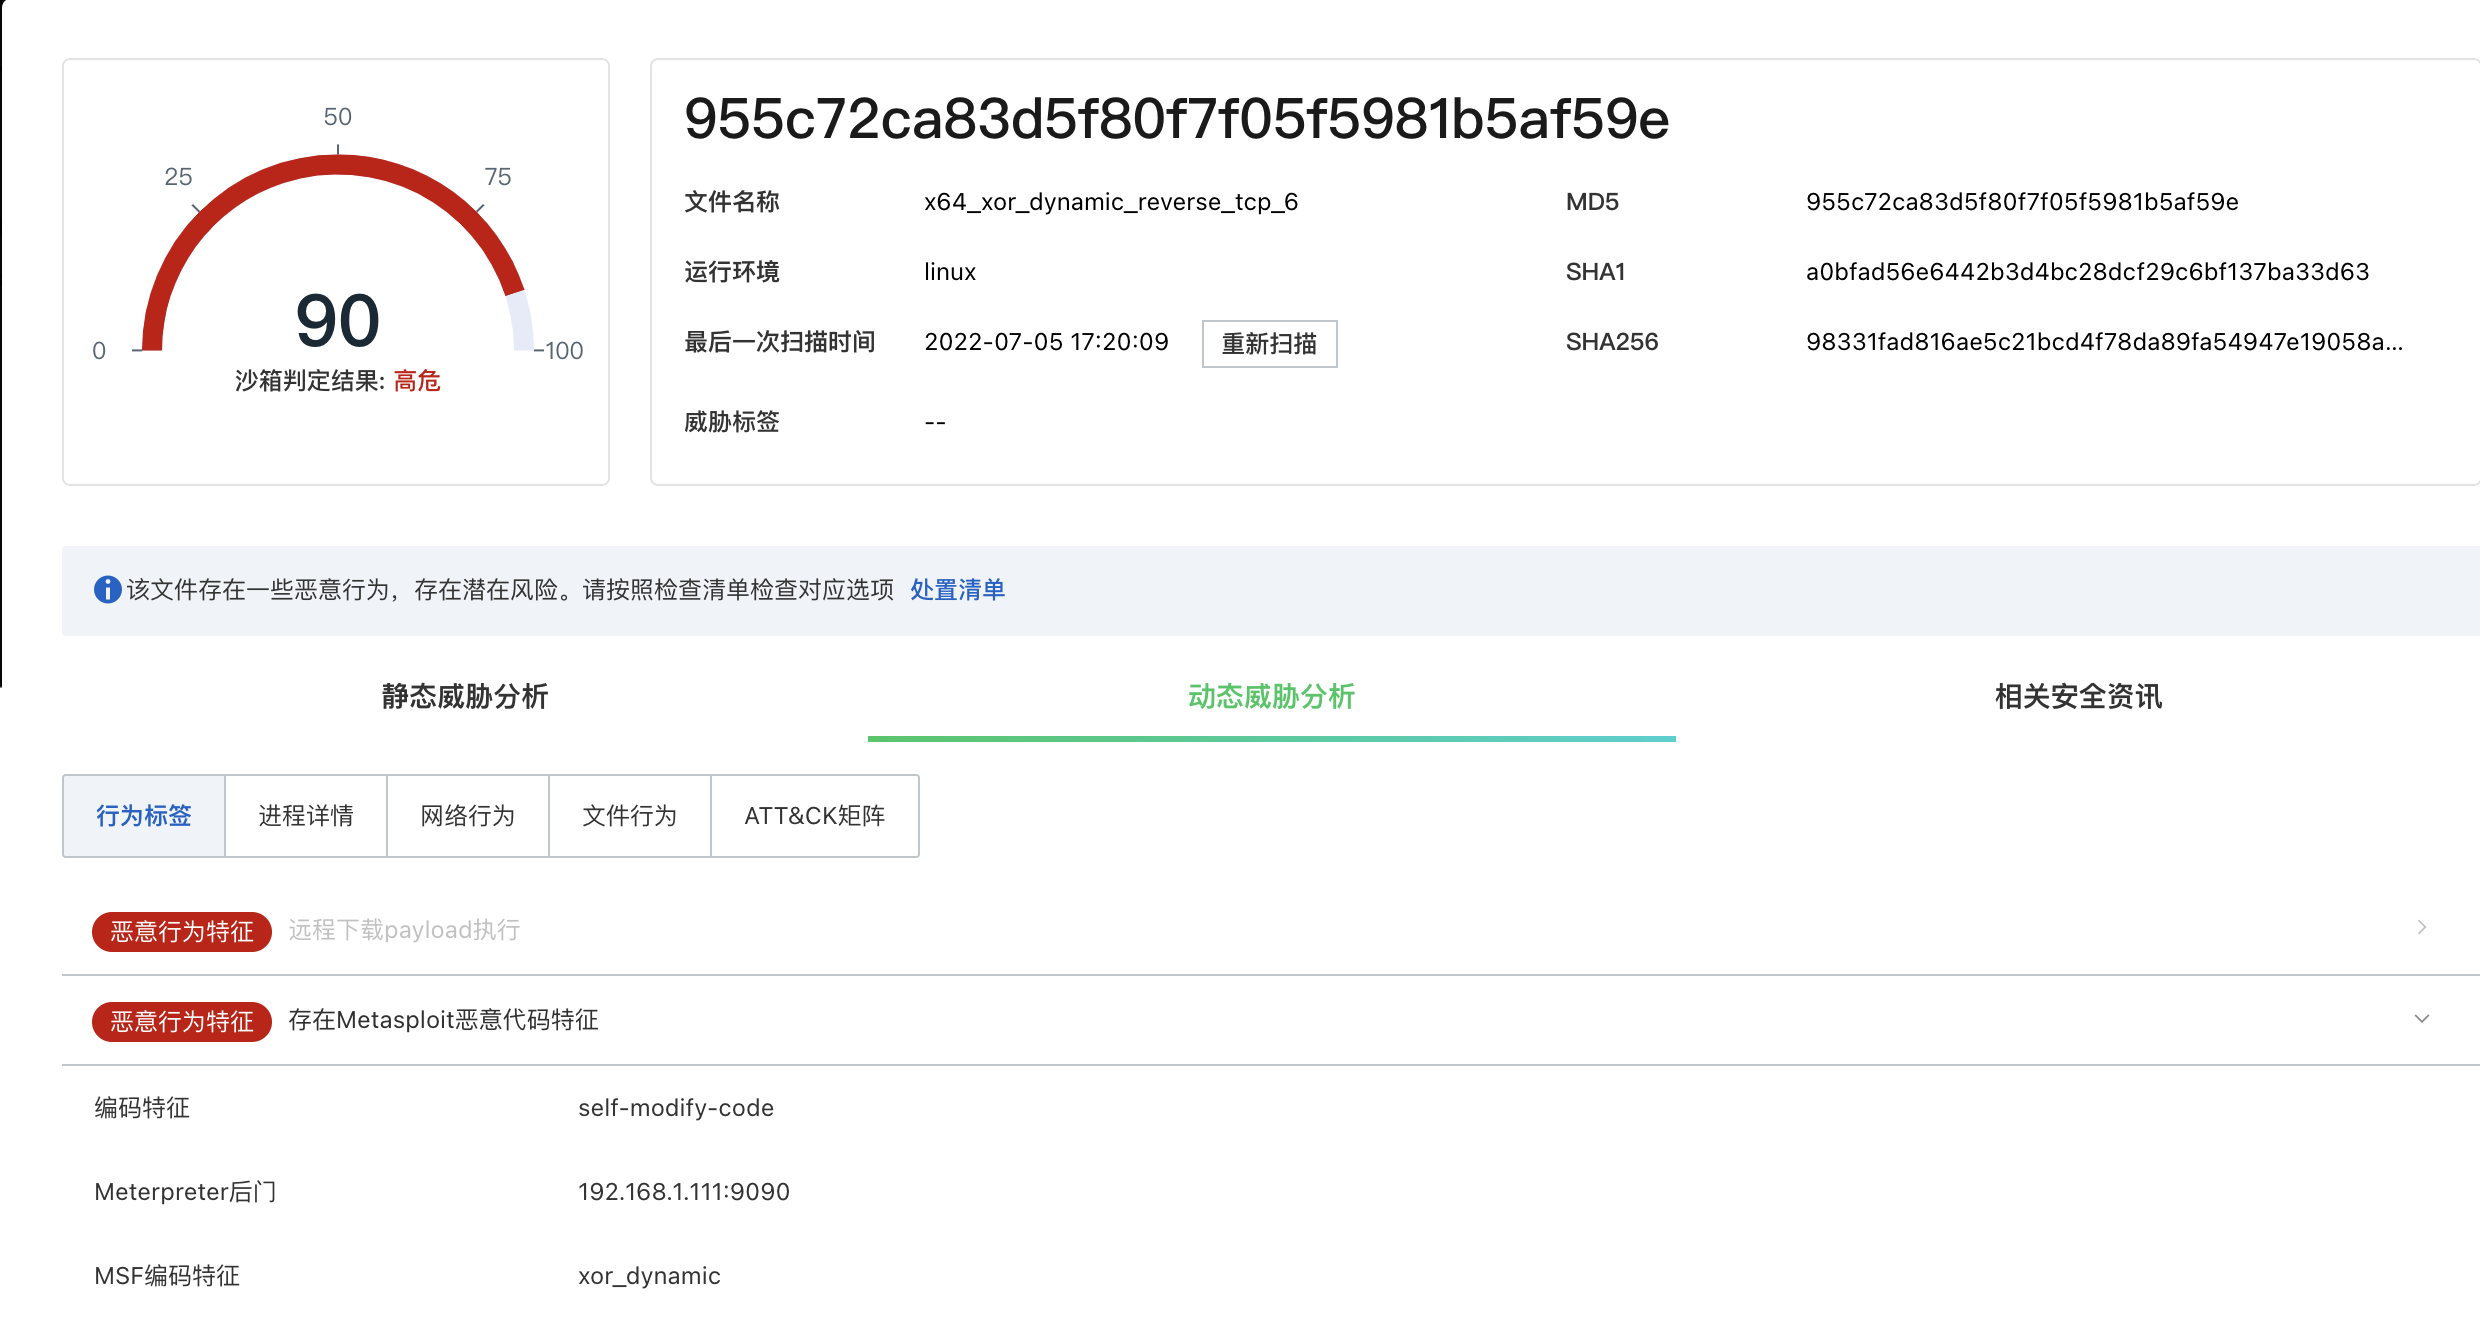Select the 行为标签 sub-tab

(x=144, y=816)
